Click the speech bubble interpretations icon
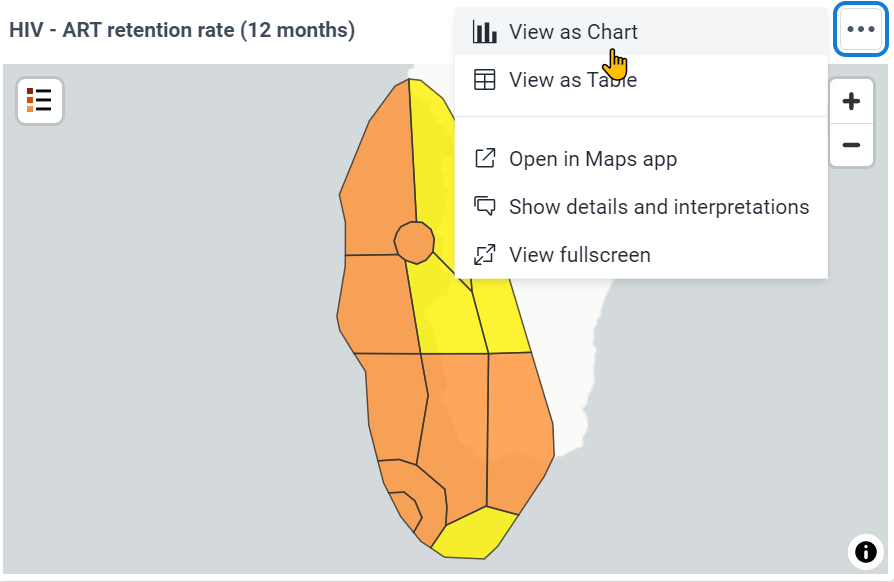894x582 pixels. pyautogui.click(x=485, y=206)
